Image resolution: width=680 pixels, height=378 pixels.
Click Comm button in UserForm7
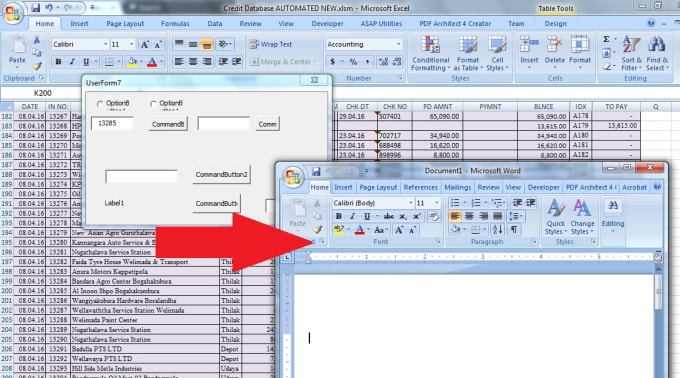[267, 124]
